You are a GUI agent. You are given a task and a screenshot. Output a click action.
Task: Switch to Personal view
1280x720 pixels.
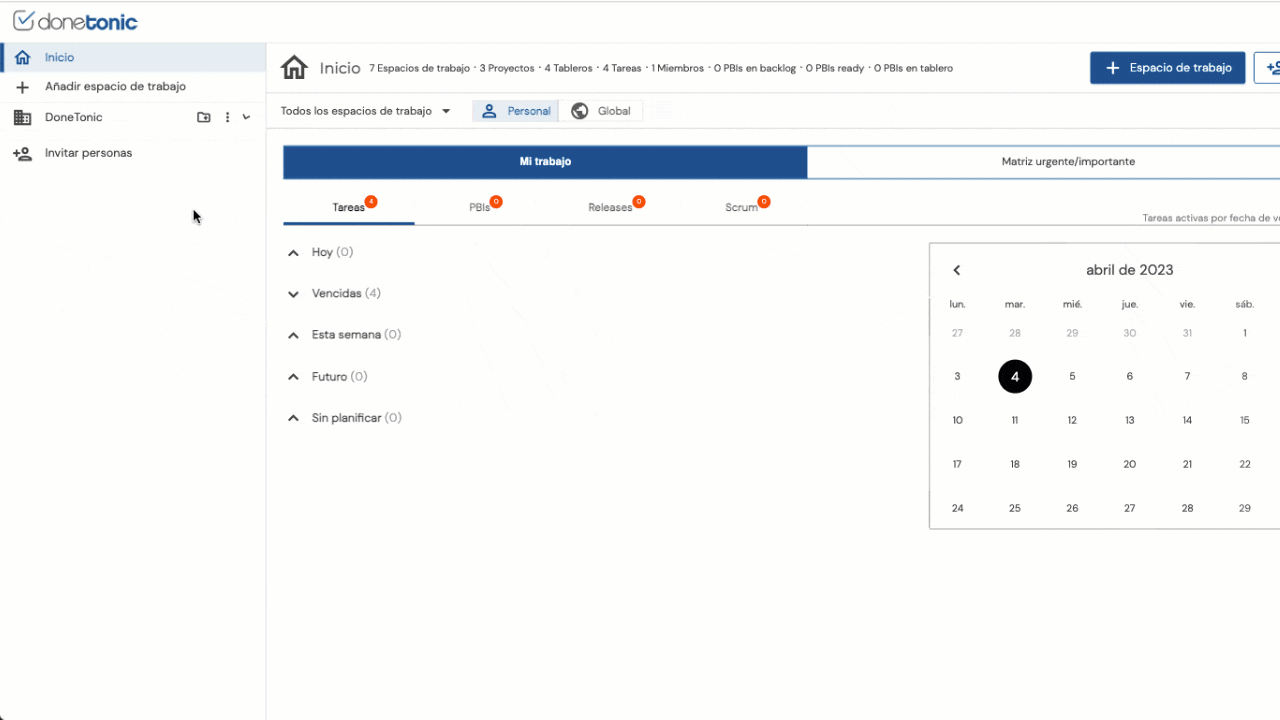(516, 111)
